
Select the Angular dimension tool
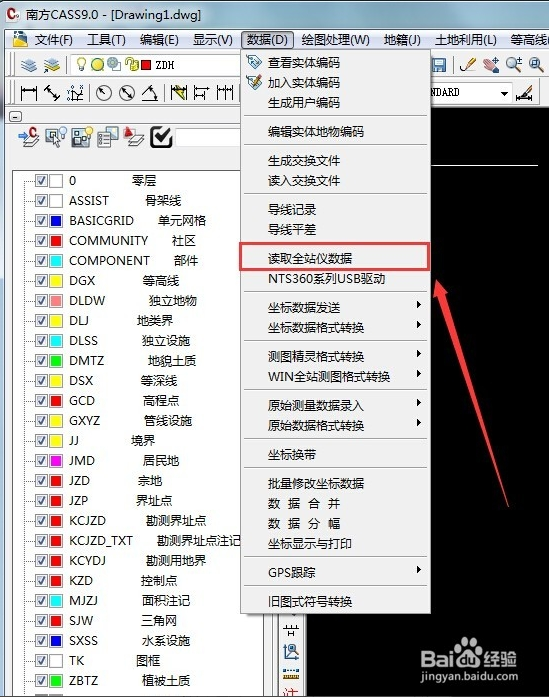(x=150, y=93)
